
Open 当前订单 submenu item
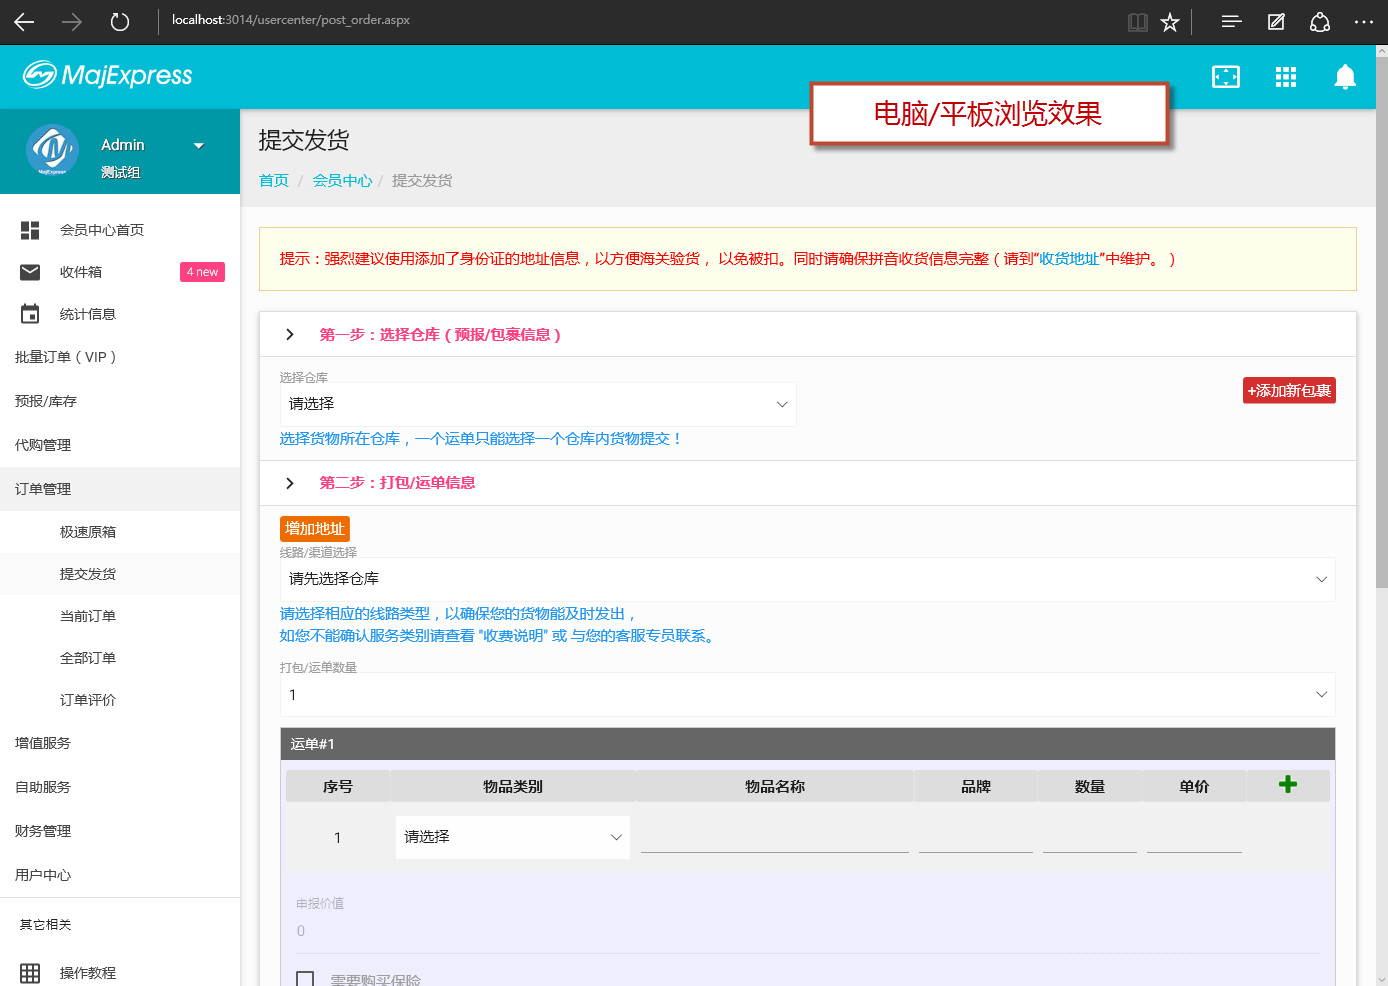pyautogui.click(x=120, y=616)
